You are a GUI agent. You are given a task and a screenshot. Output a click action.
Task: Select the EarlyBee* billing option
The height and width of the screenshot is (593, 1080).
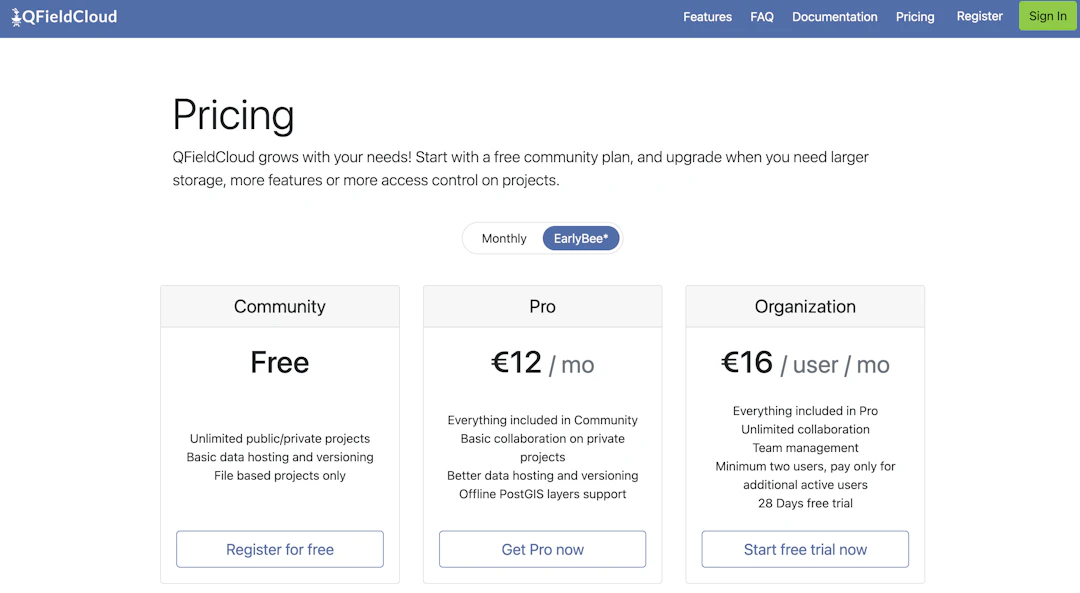click(581, 238)
